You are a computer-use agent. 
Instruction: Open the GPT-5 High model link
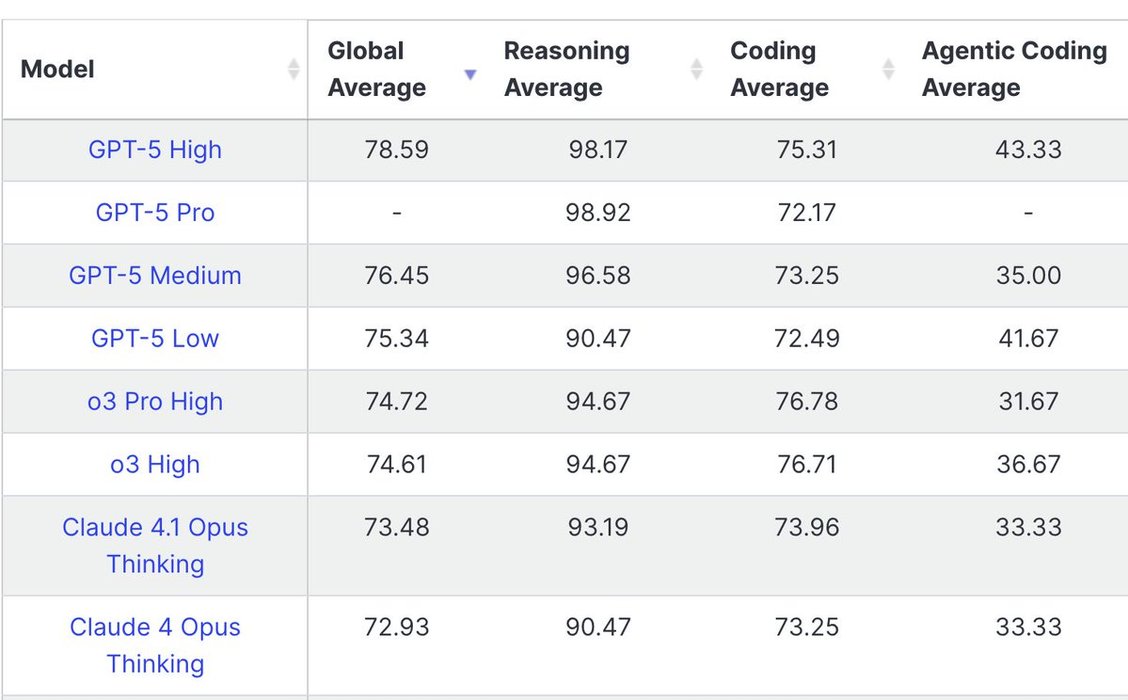pyautogui.click(x=155, y=150)
